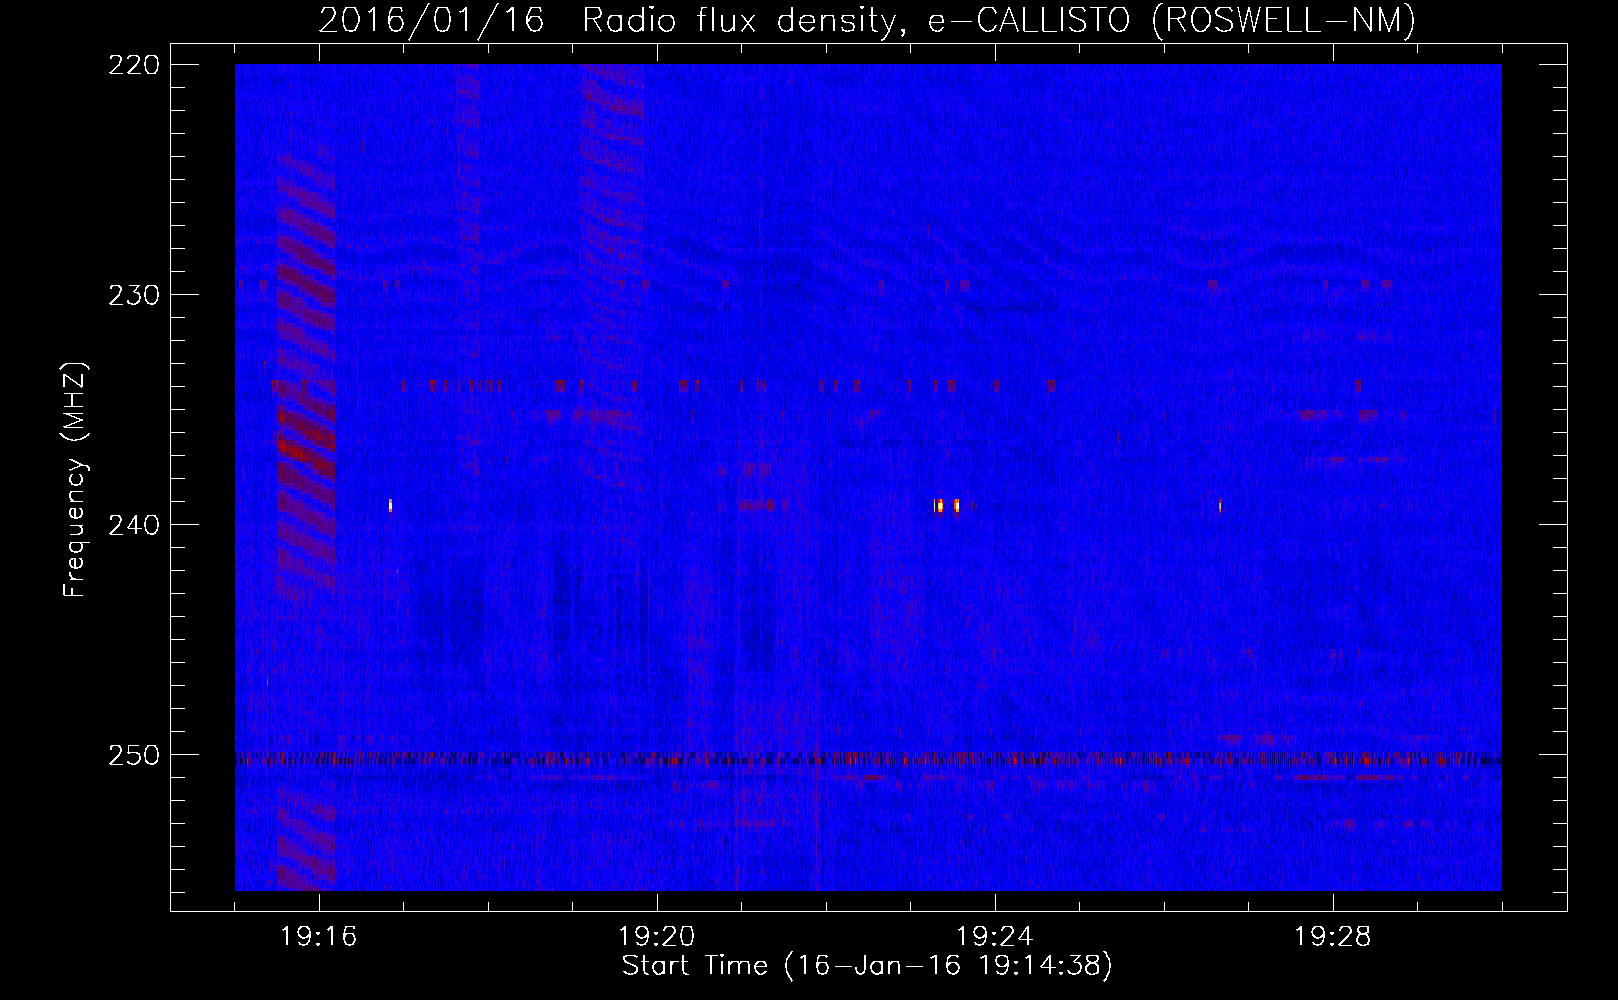Click the 19:20 time axis label
The width and height of the screenshot is (1618, 1000).
pyautogui.click(x=657, y=937)
